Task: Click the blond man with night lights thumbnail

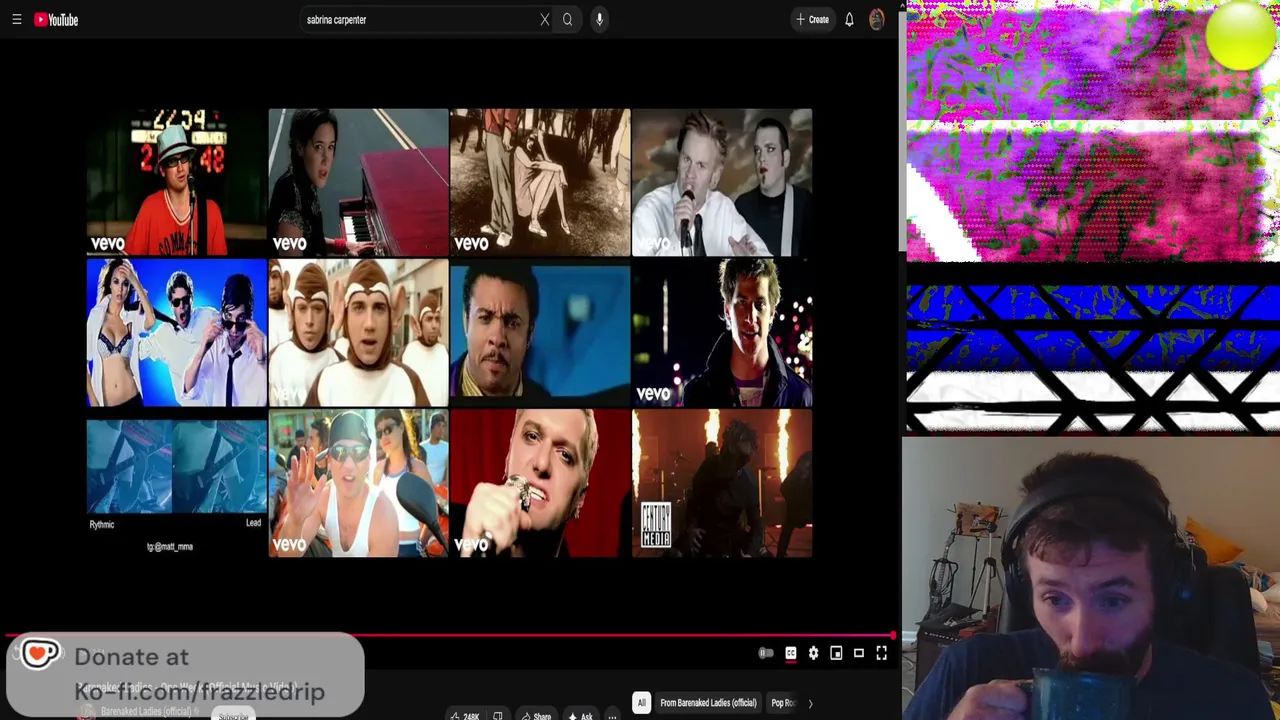Action: click(722, 333)
